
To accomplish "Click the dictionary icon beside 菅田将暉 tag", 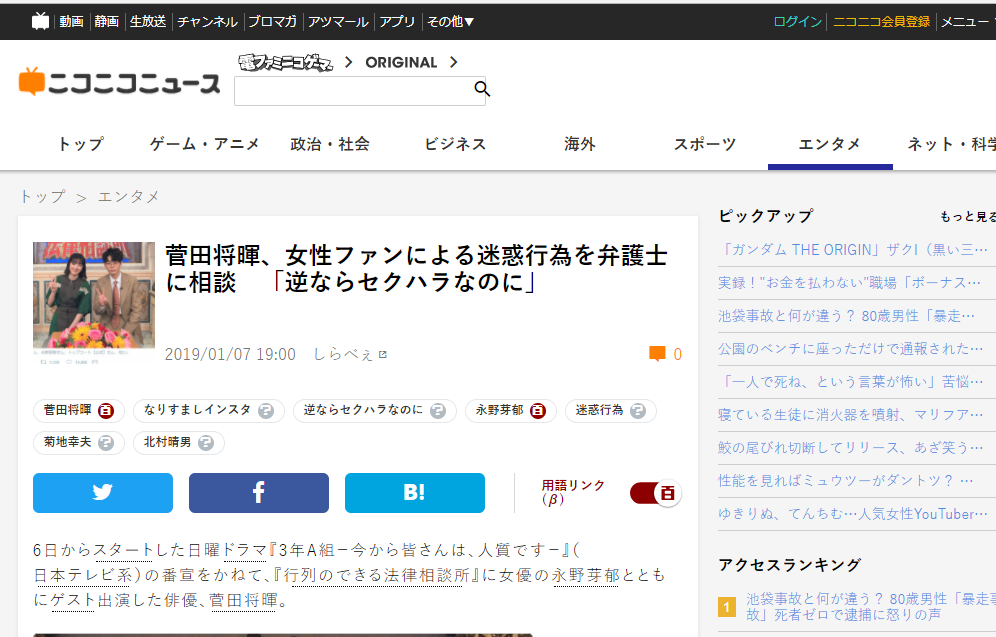I will coord(106,411).
